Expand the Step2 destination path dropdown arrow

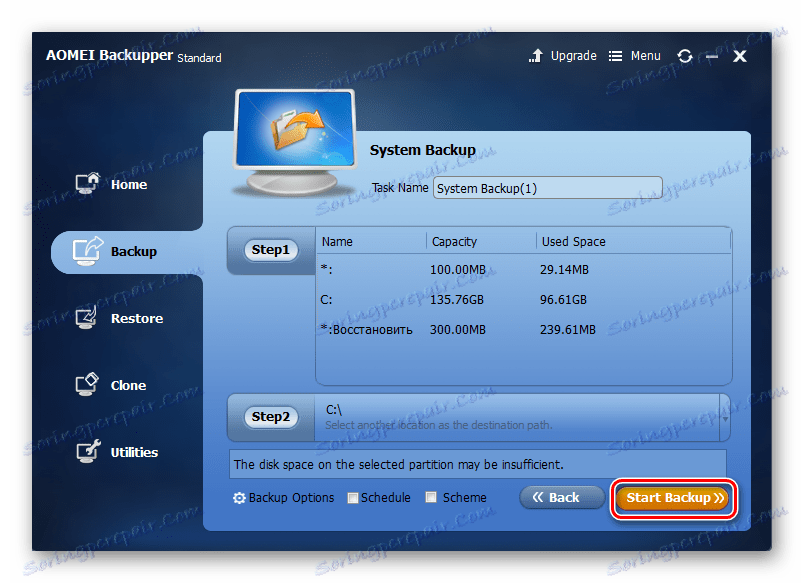pos(725,419)
